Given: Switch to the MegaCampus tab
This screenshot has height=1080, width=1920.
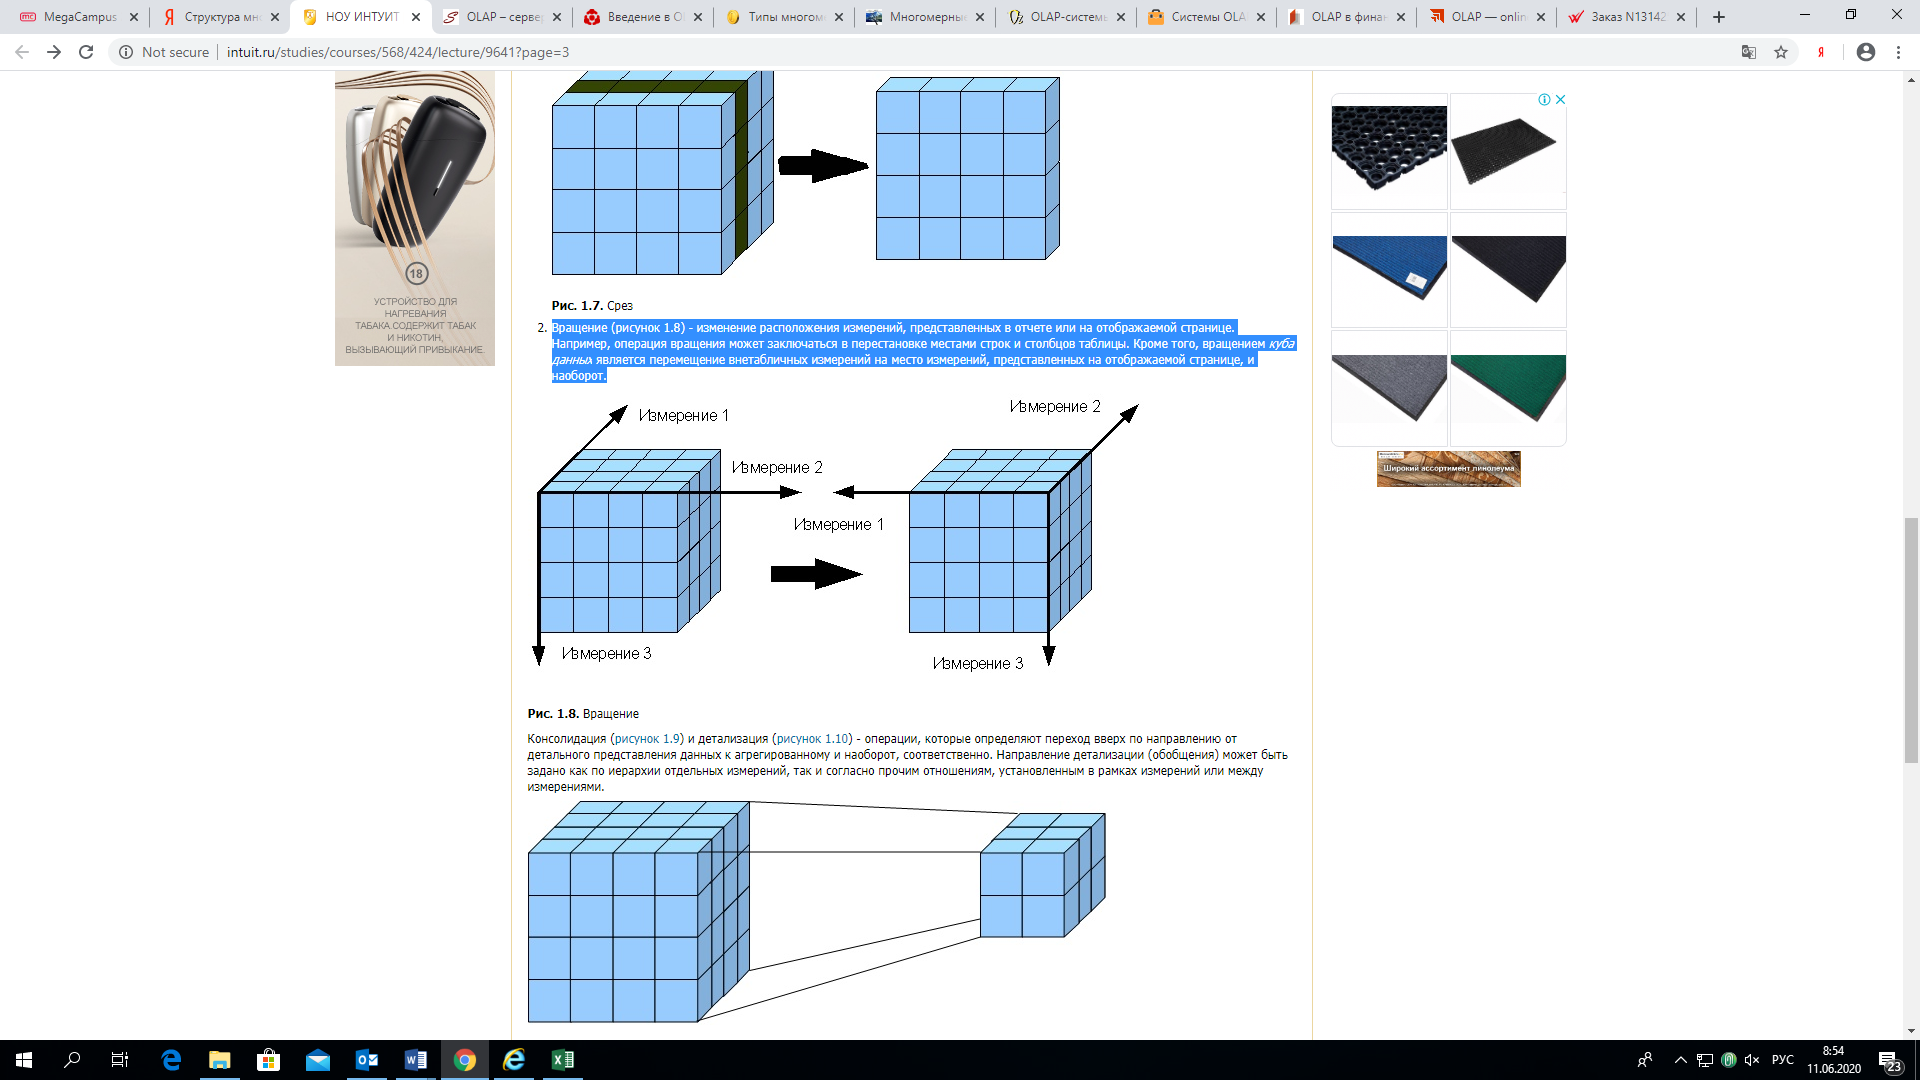Looking at the screenshot, I should point(80,17).
